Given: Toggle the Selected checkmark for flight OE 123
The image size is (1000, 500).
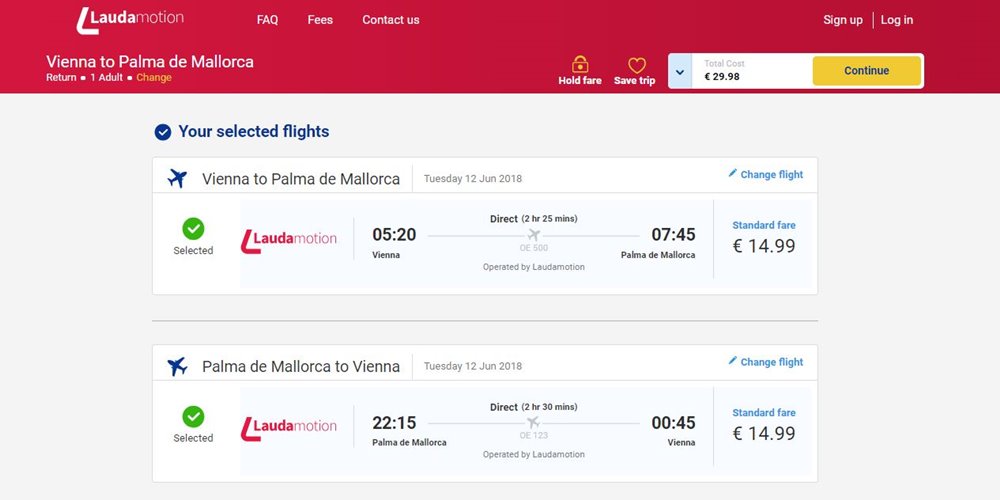Looking at the screenshot, I should click(193, 416).
